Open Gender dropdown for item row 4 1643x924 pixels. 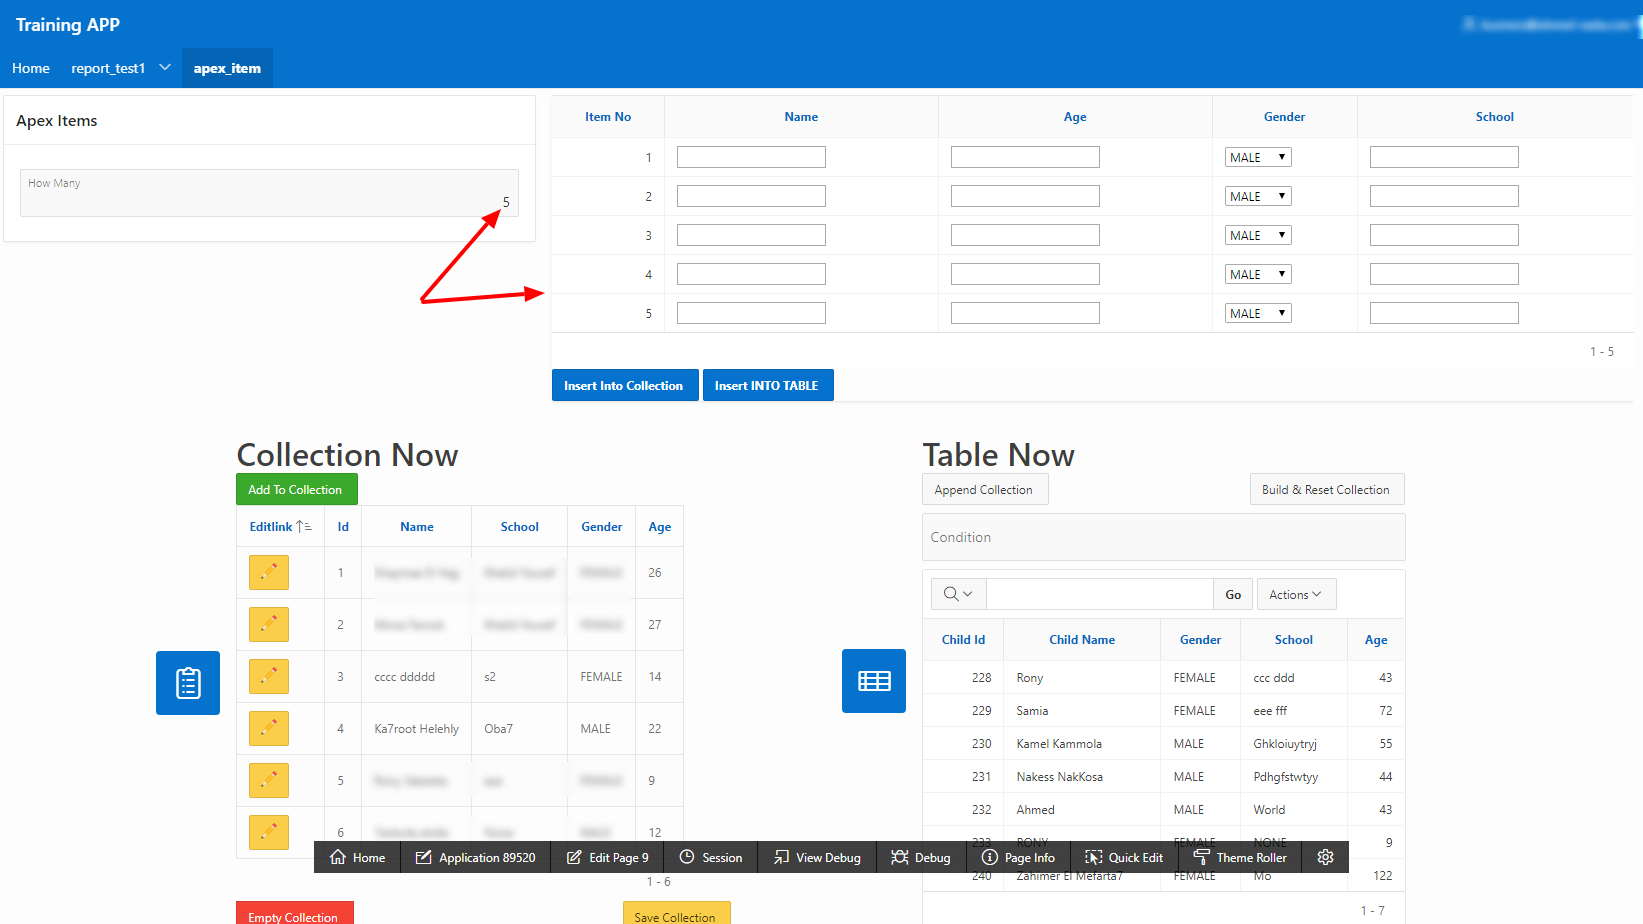[x=1258, y=274]
